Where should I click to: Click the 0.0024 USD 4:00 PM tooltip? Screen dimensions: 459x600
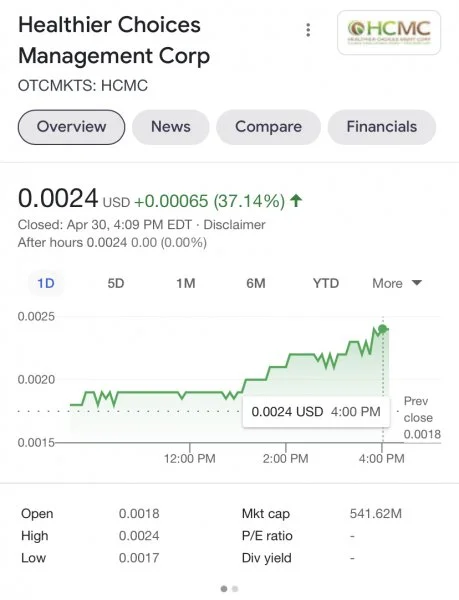(316, 412)
